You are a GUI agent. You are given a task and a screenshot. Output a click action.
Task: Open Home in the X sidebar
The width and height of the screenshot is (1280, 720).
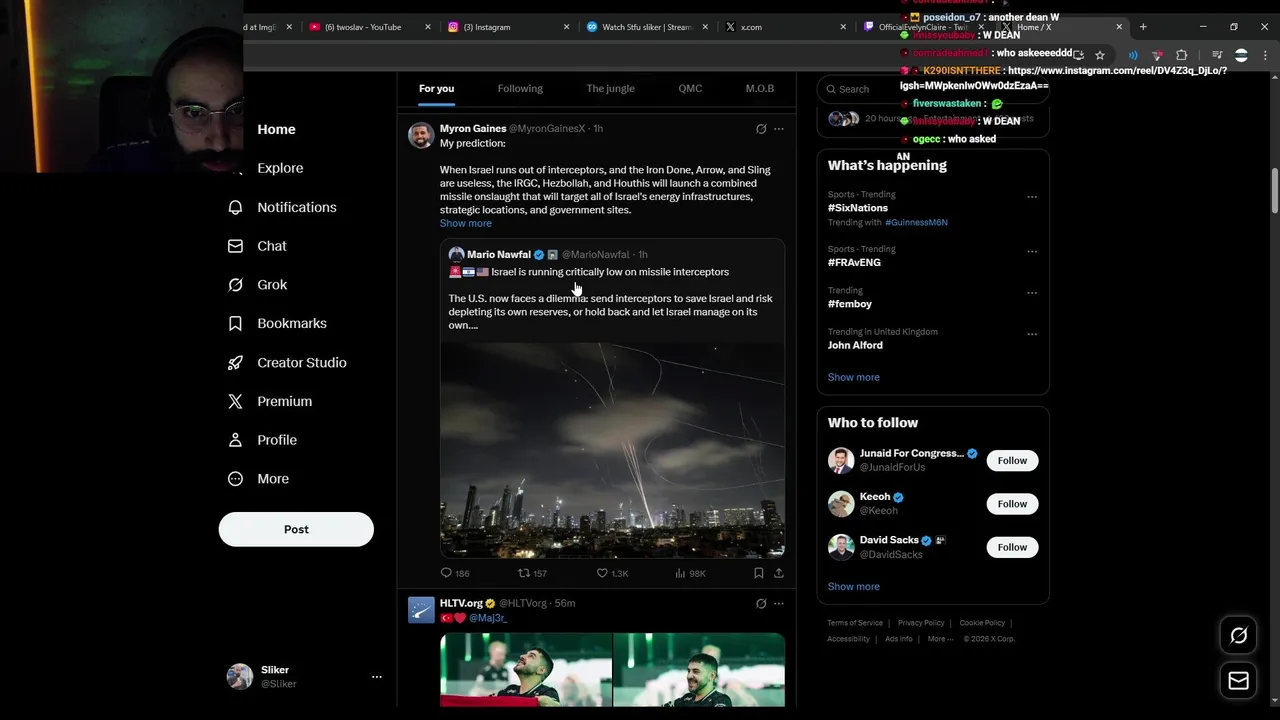point(276,129)
